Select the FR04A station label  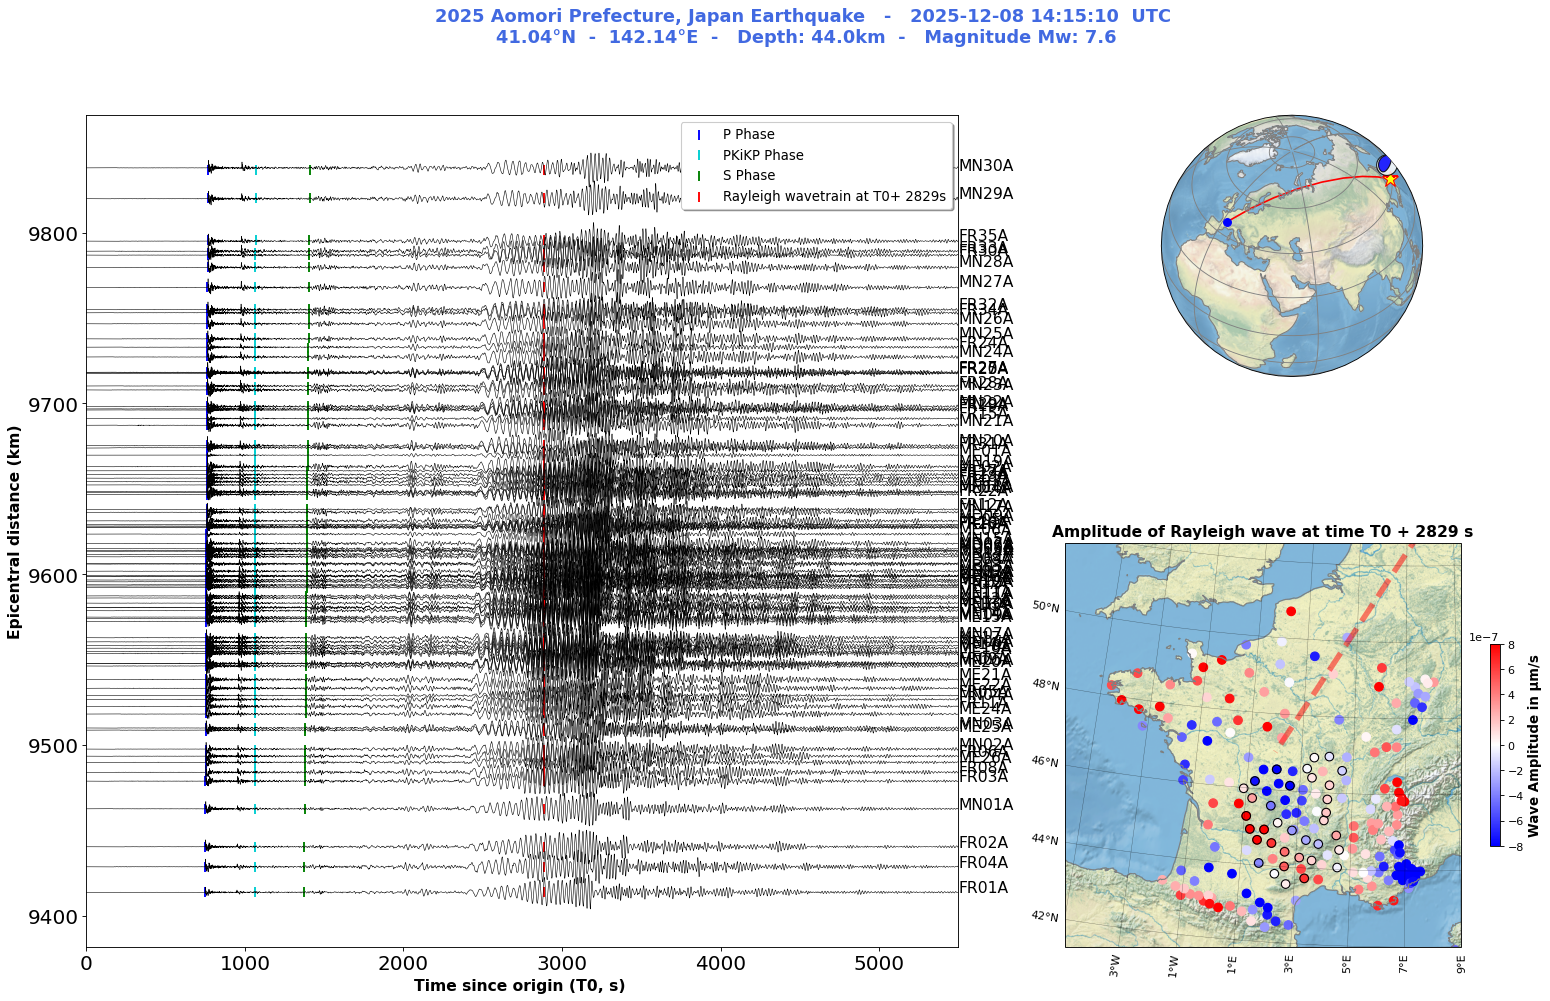(983, 863)
